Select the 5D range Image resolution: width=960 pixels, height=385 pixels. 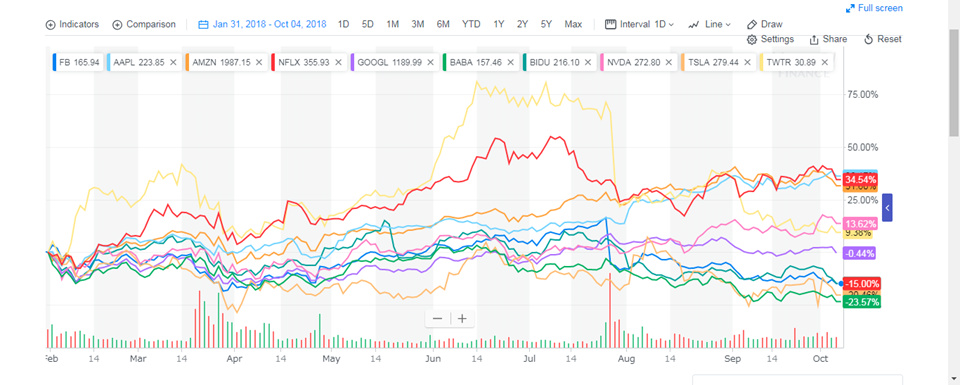coord(367,24)
